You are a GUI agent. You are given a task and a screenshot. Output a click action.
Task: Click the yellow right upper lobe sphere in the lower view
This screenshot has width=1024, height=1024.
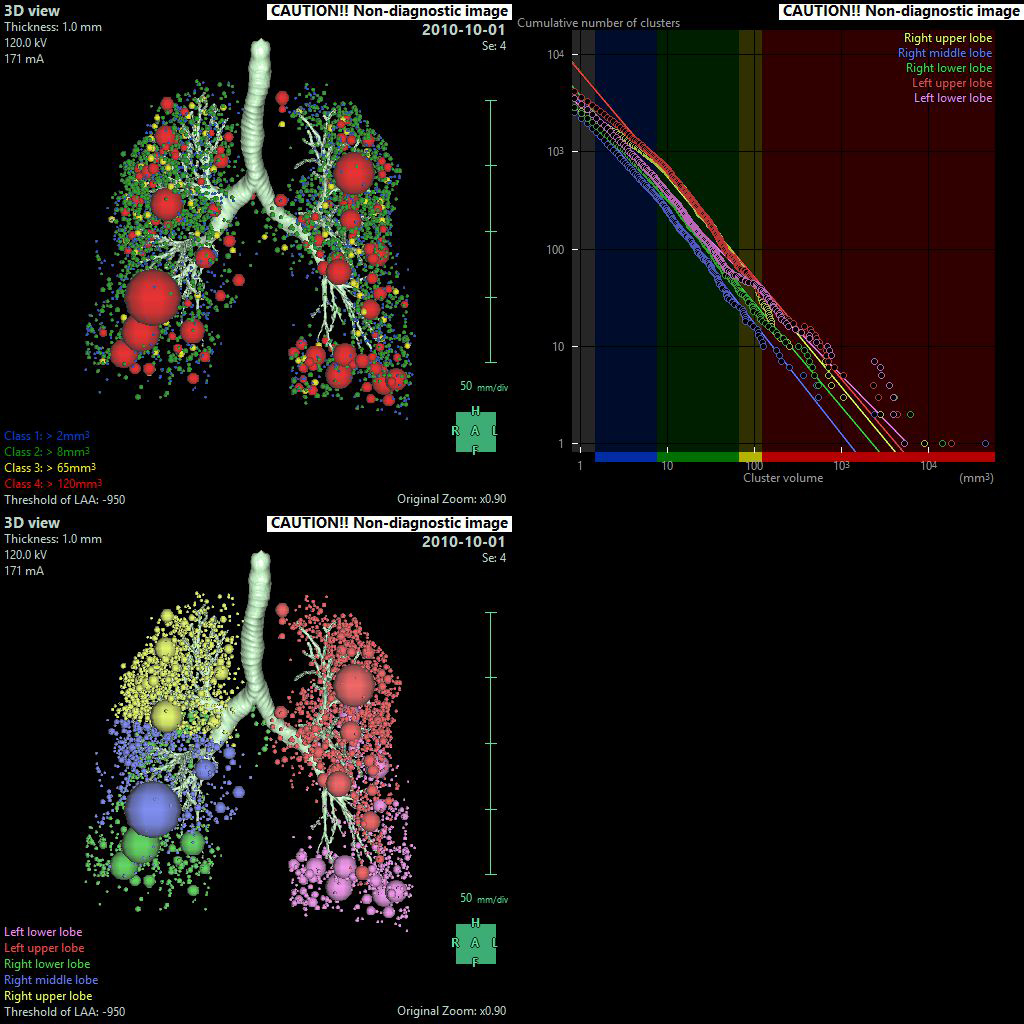166,714
